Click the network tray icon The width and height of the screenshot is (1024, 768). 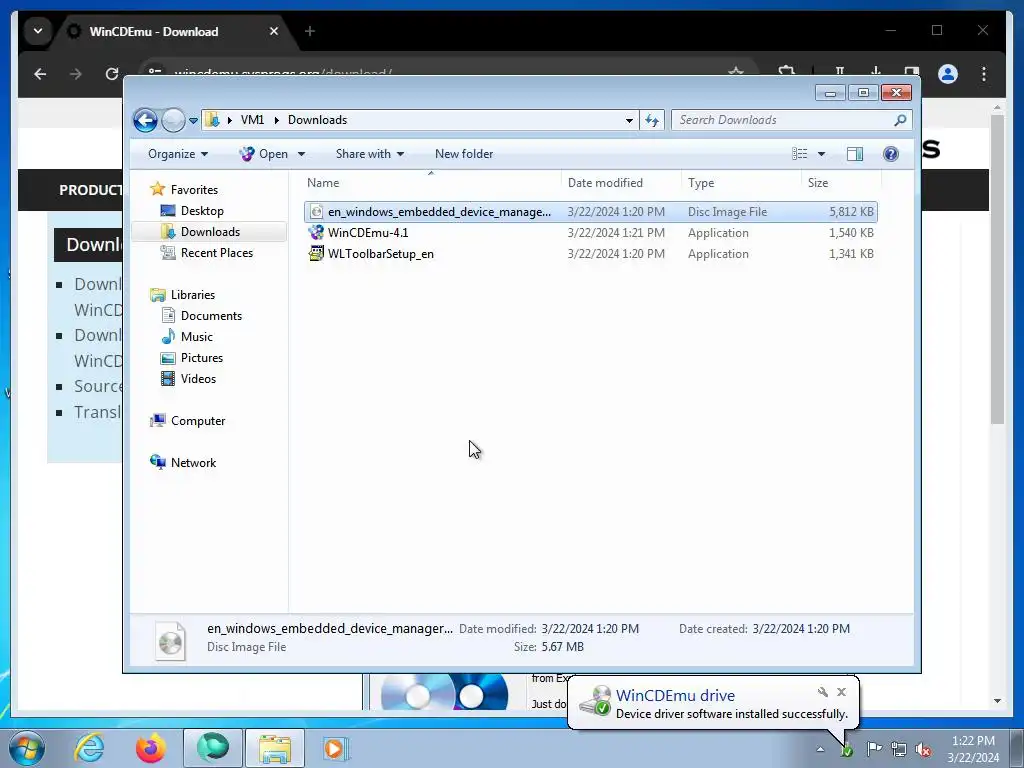click(899, 750)
